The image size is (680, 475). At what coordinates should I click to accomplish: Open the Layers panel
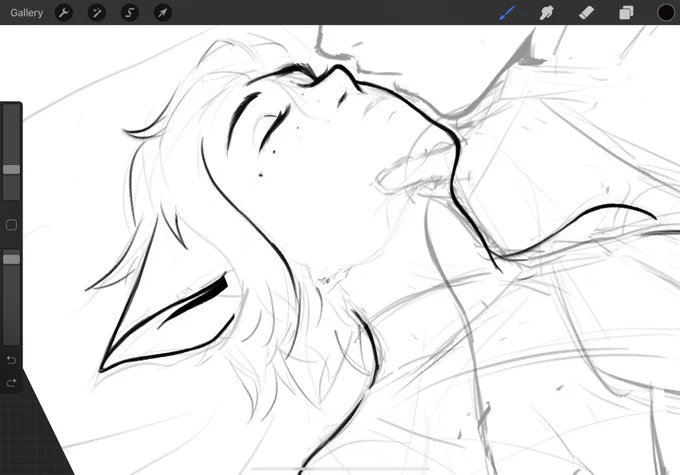(626, 13)
